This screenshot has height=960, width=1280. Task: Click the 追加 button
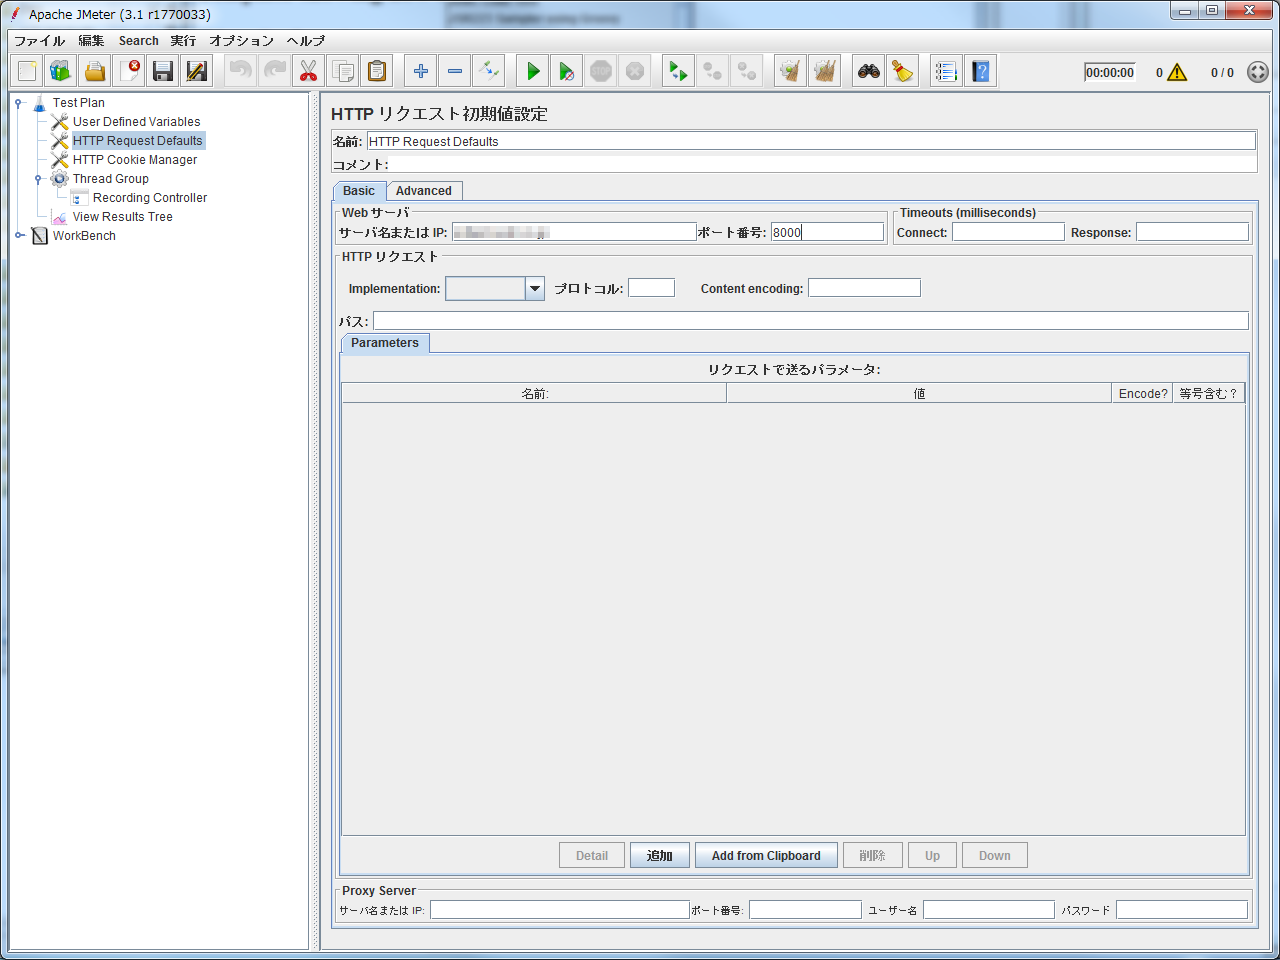(660, 856)
